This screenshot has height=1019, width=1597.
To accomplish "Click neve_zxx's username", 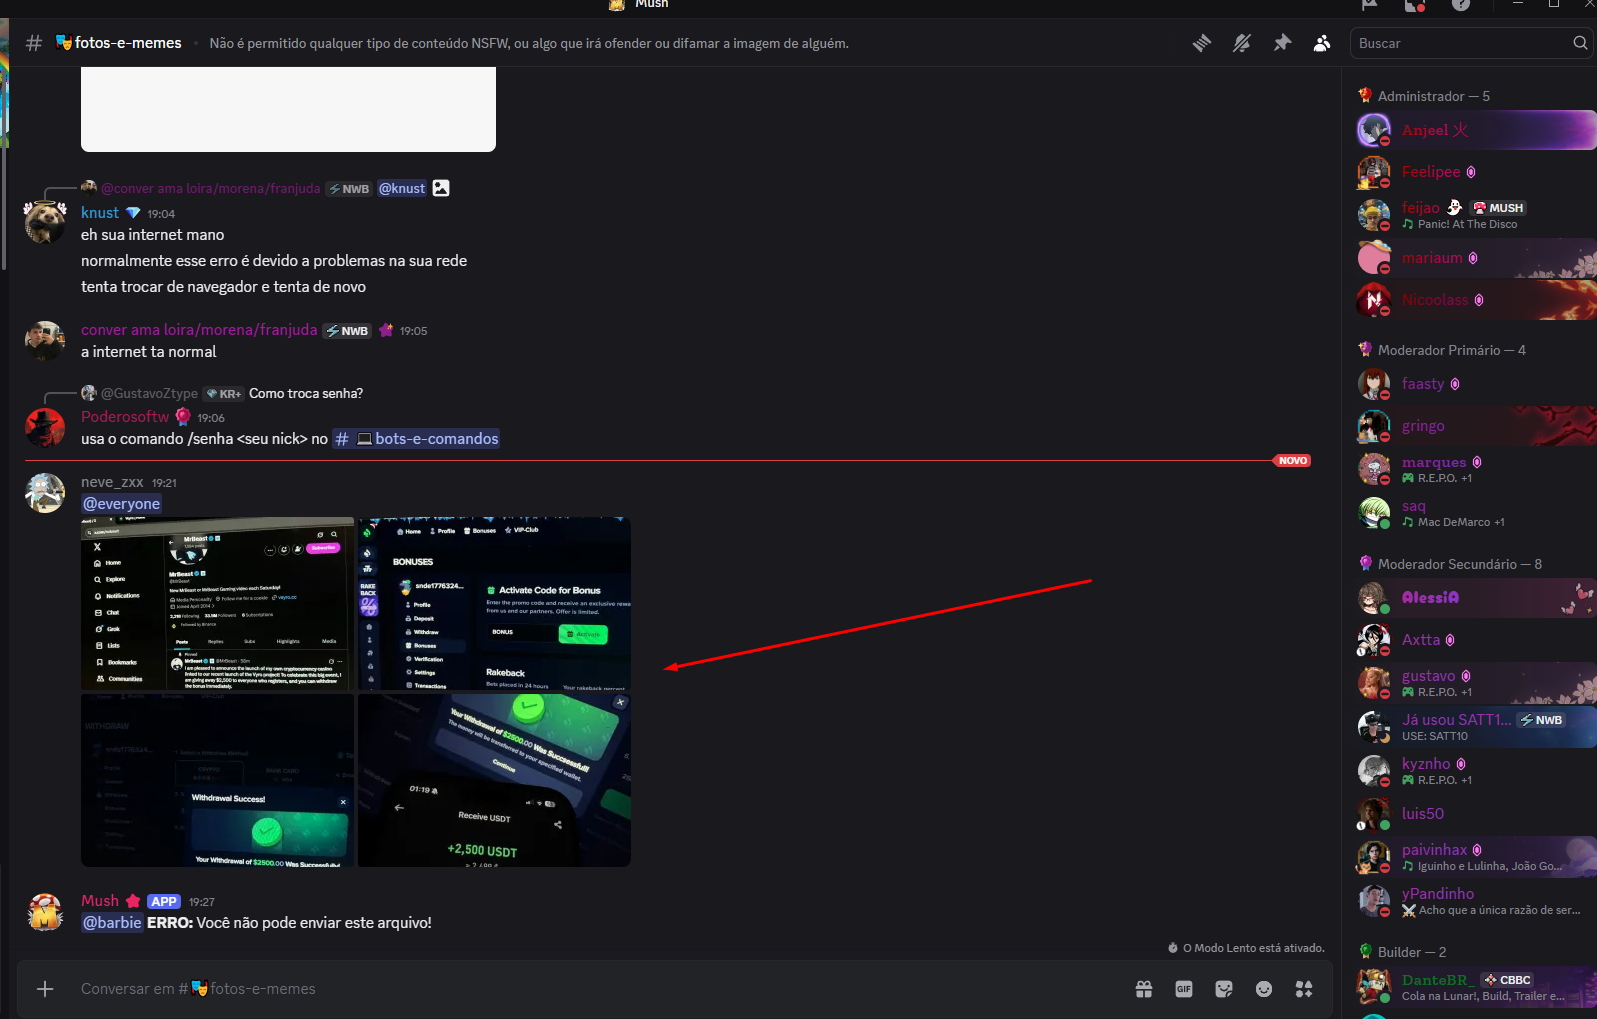I will pos(112,482).
